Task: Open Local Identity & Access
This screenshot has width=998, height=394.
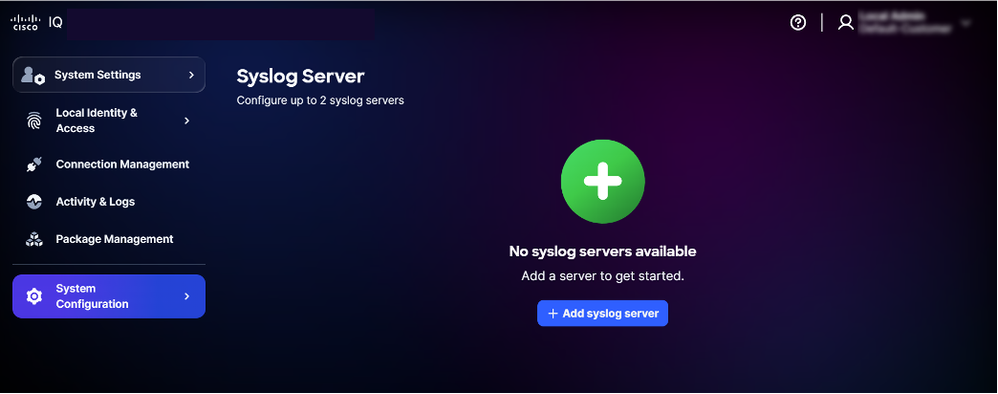Action: click(109, 121)
